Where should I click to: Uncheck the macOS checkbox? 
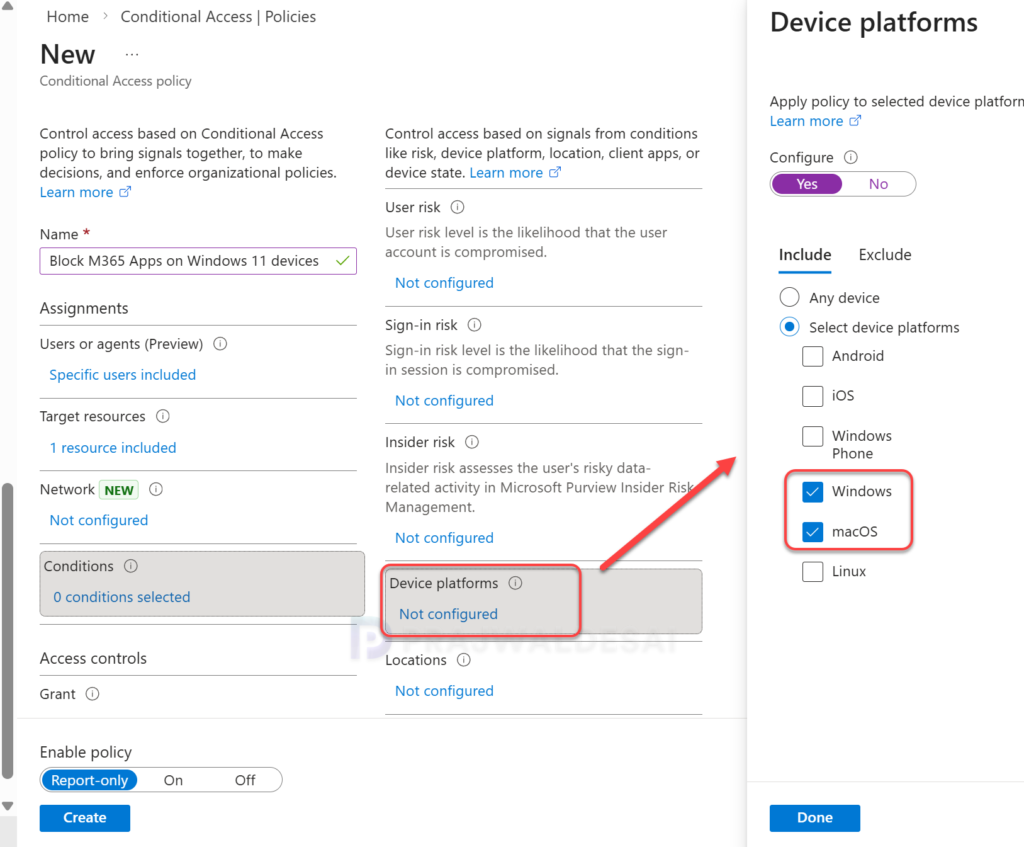pos(812,532)
